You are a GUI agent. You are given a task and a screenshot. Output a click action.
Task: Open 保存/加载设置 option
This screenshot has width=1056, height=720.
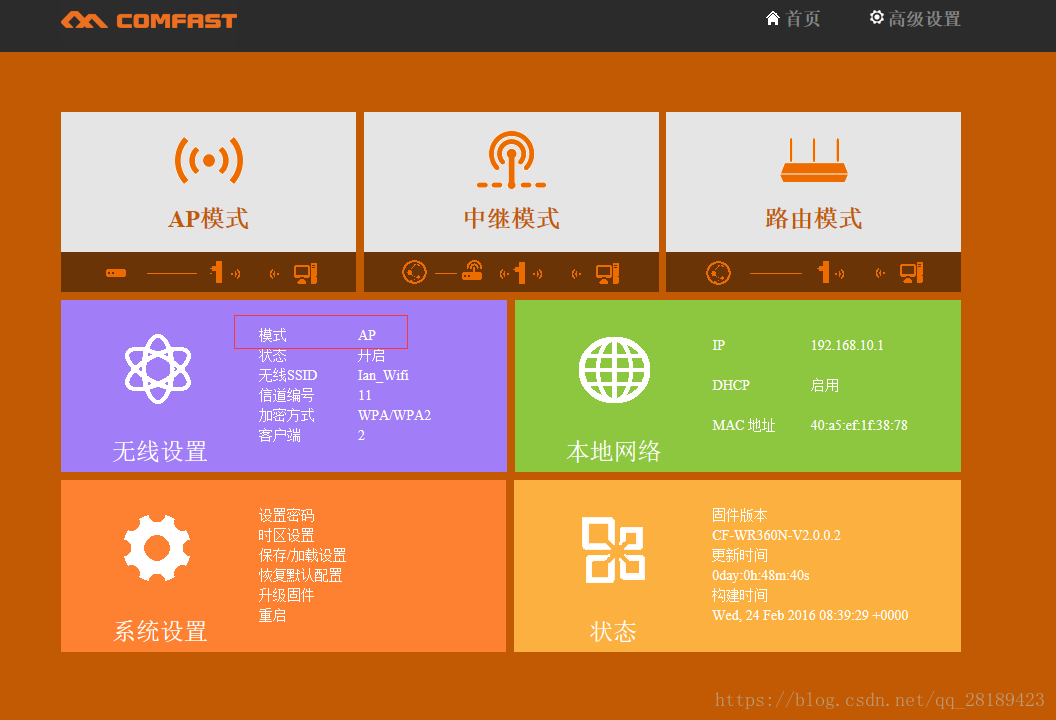click(x=302, y=556)
